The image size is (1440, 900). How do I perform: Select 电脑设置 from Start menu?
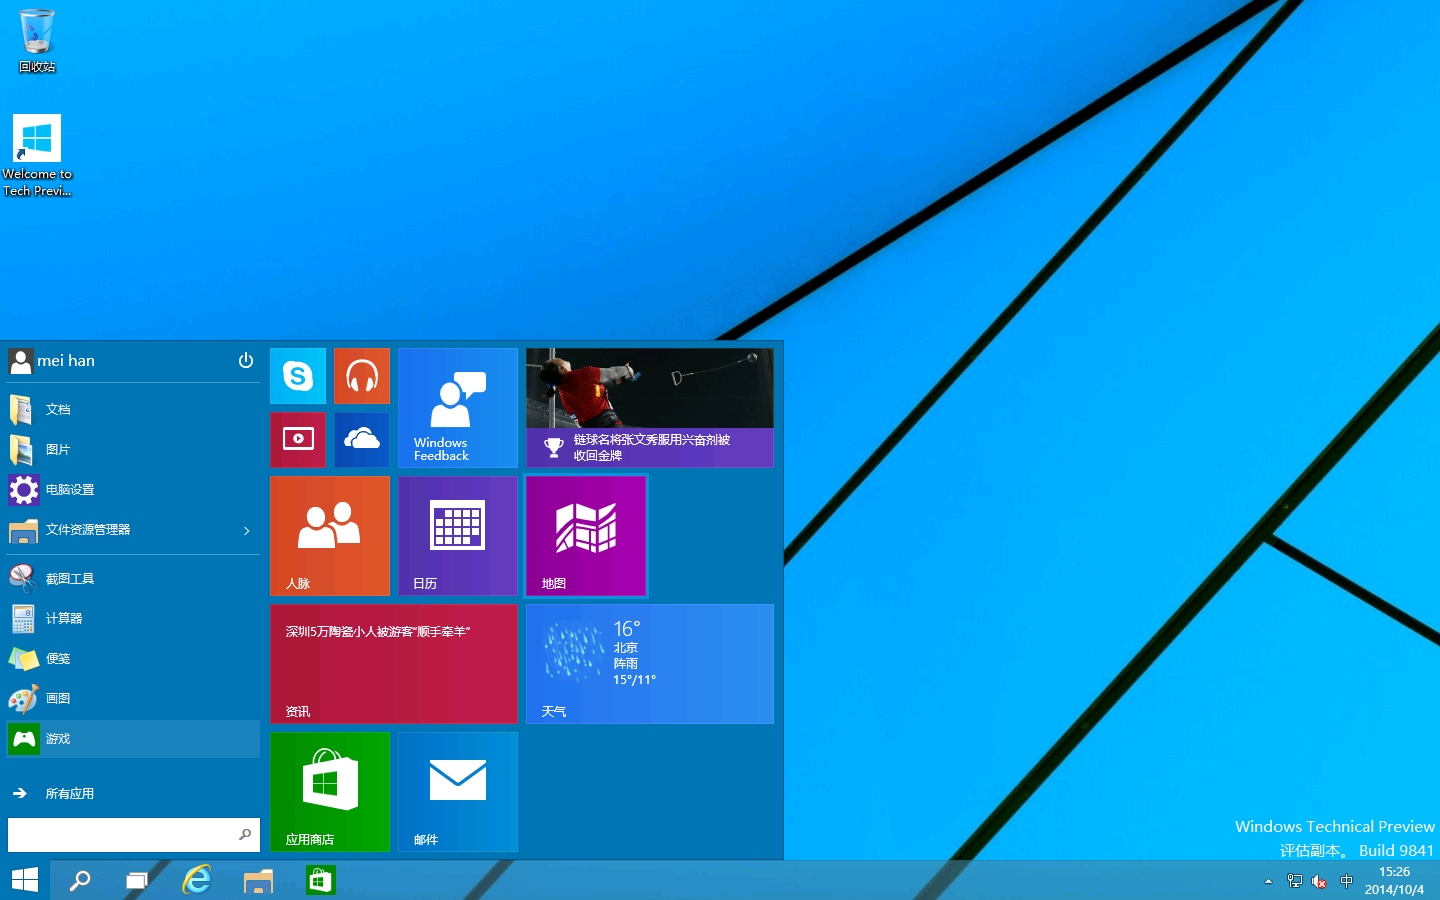coord(70,490)
